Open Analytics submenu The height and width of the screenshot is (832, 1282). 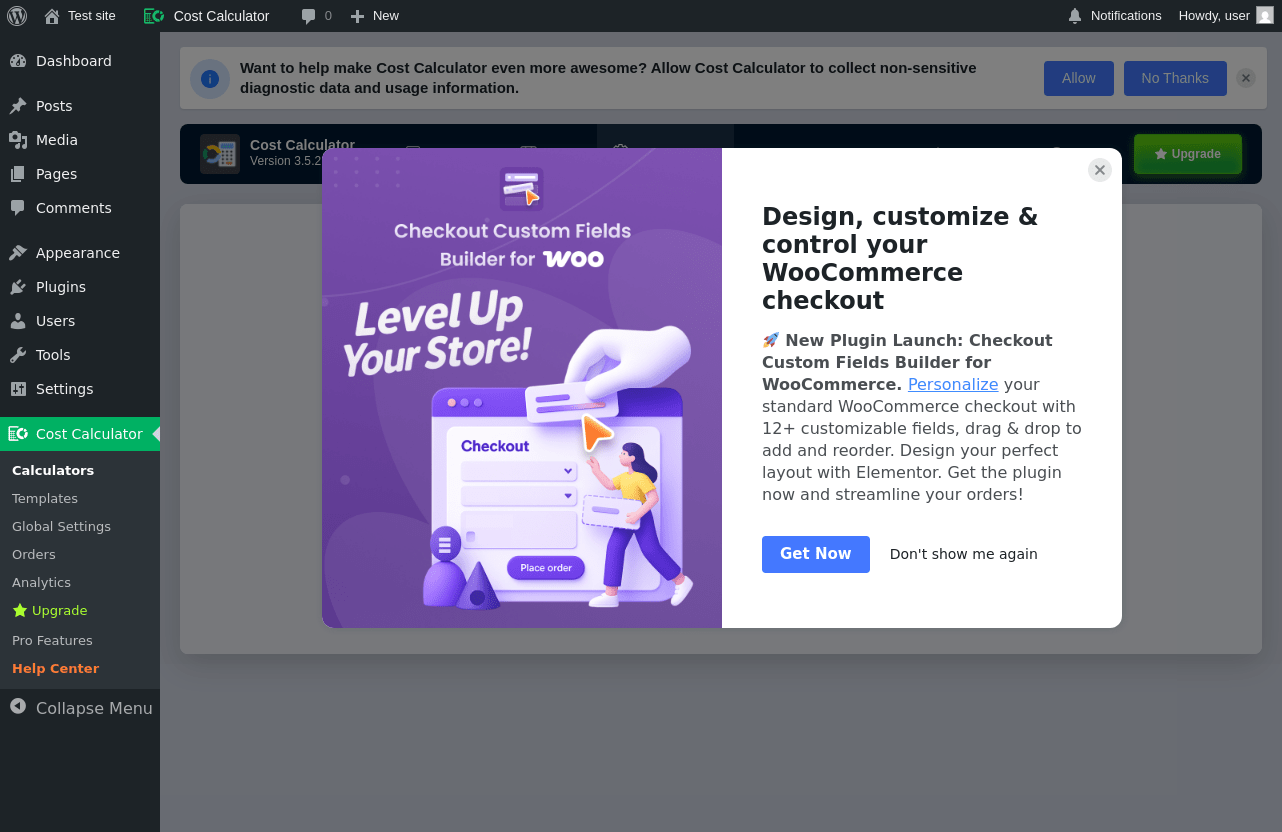coord(41,582)
